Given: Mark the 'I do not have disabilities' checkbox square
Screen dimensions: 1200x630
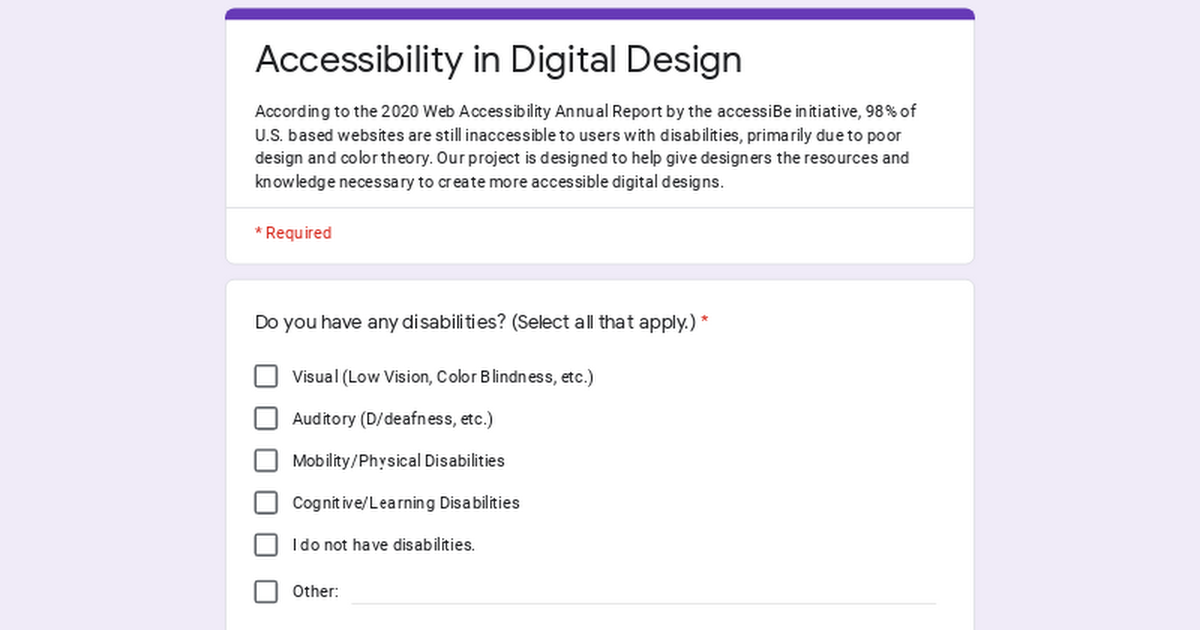Looking at the screenshot, I should 266,544.
